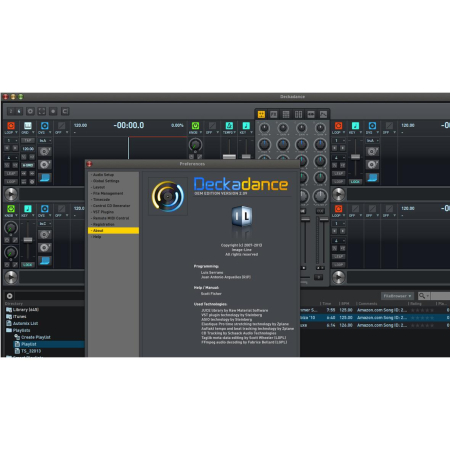This screenshot has width=450, height=450.
Task: Select the Library folder in the directory tree
Action: click(22, 310)
